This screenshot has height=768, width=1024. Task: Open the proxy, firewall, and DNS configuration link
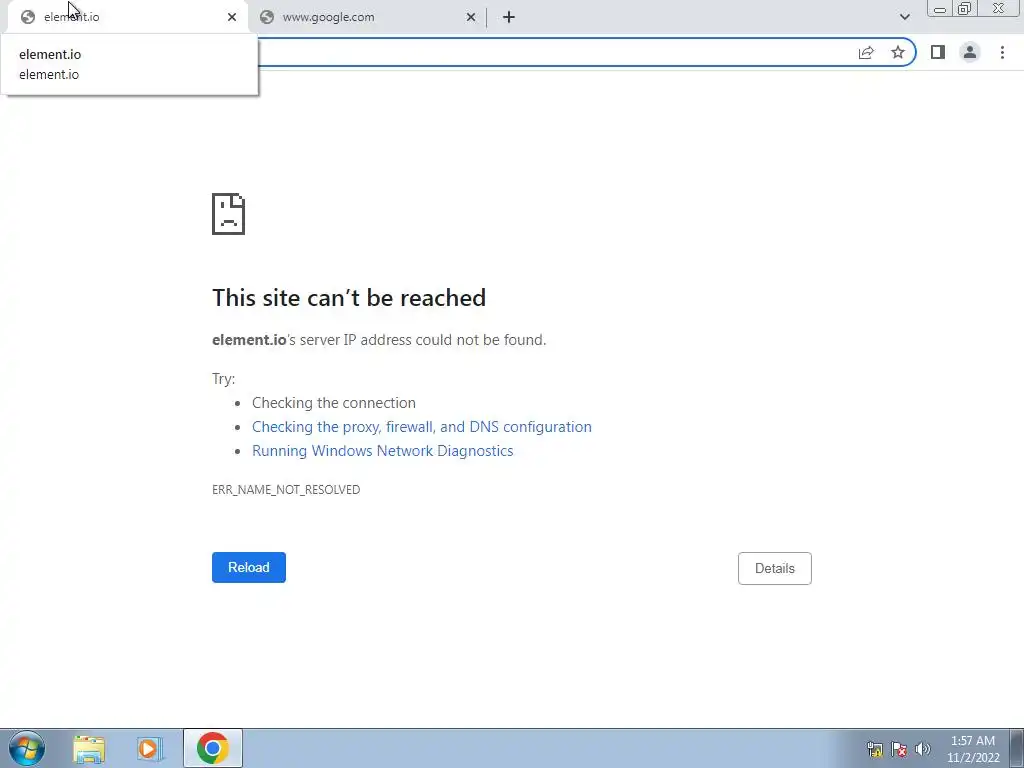click(422, 426)
